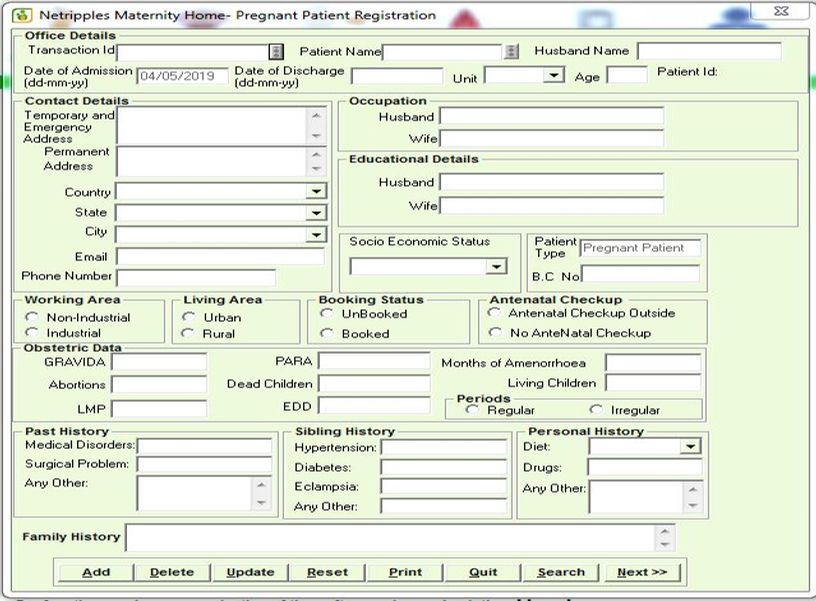Click the GRAVIDA field
Viewport: 816px width, 601px height.
(159, 362)
